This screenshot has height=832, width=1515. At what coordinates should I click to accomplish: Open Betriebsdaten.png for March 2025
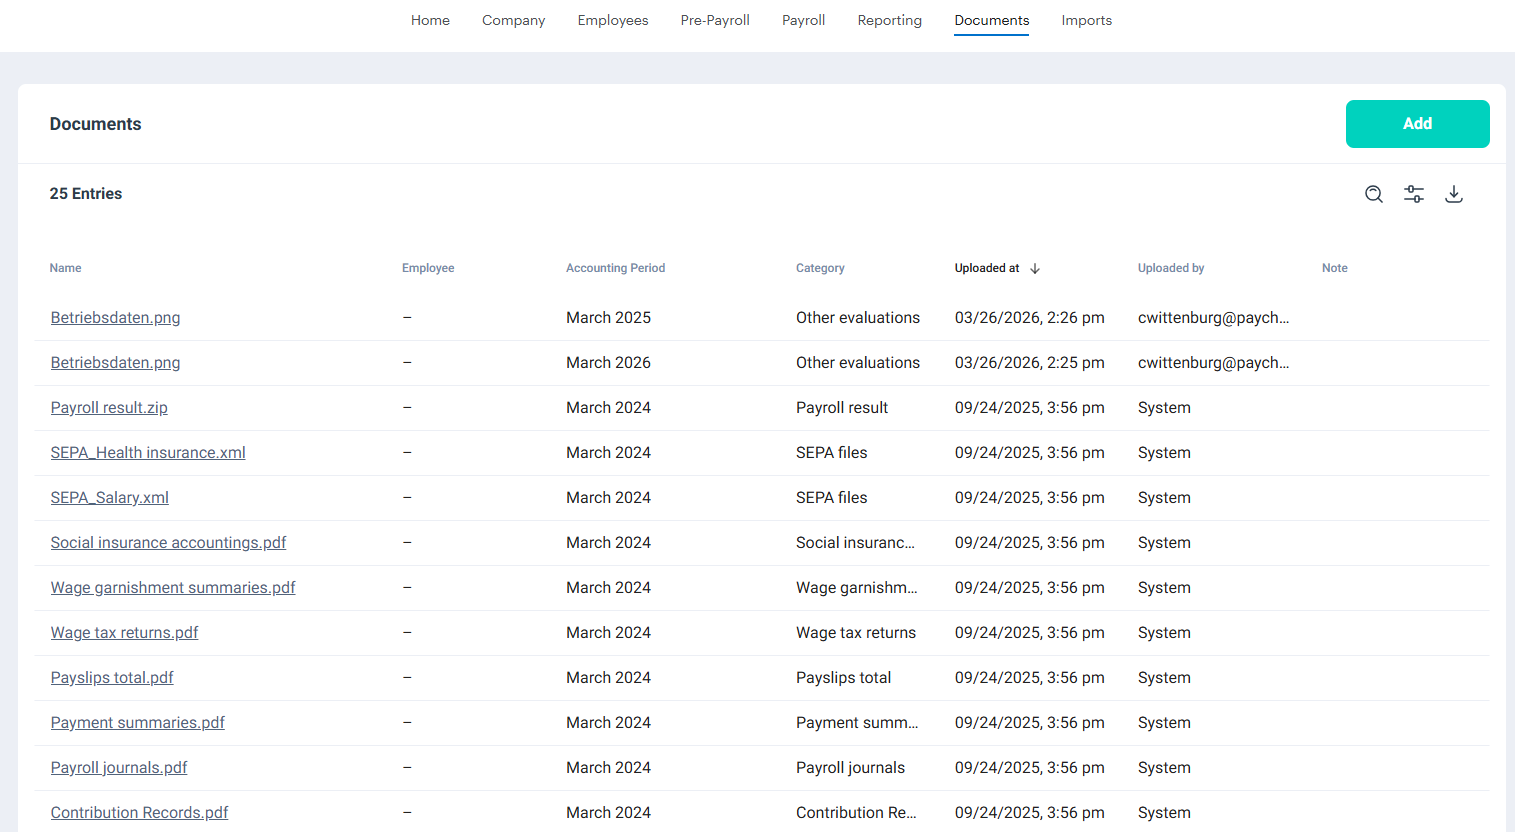click(x=116, y=318)
